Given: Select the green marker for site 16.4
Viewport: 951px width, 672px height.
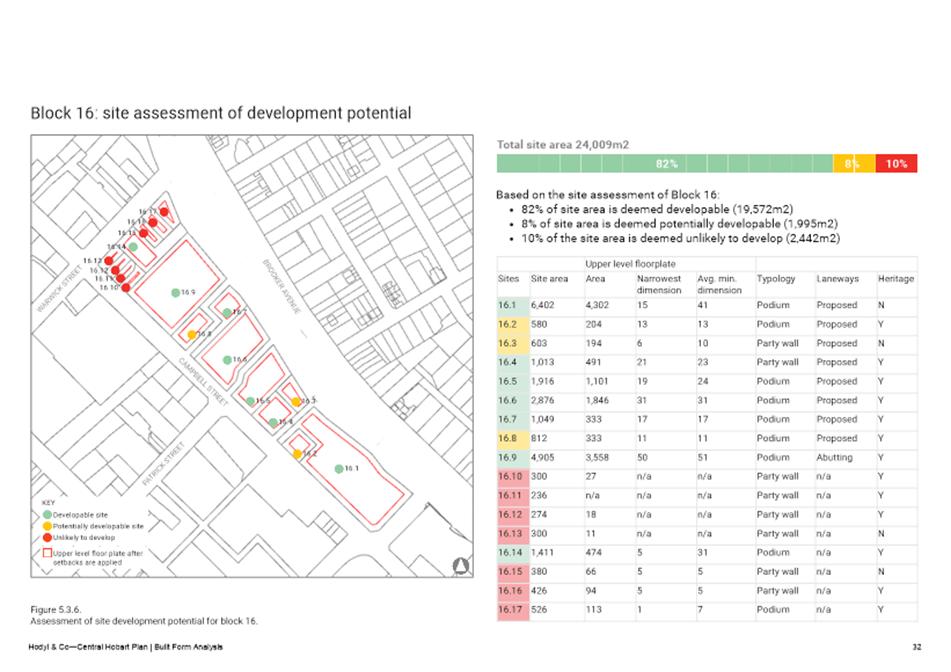Looking at the screenshot, I should [273, 422].
